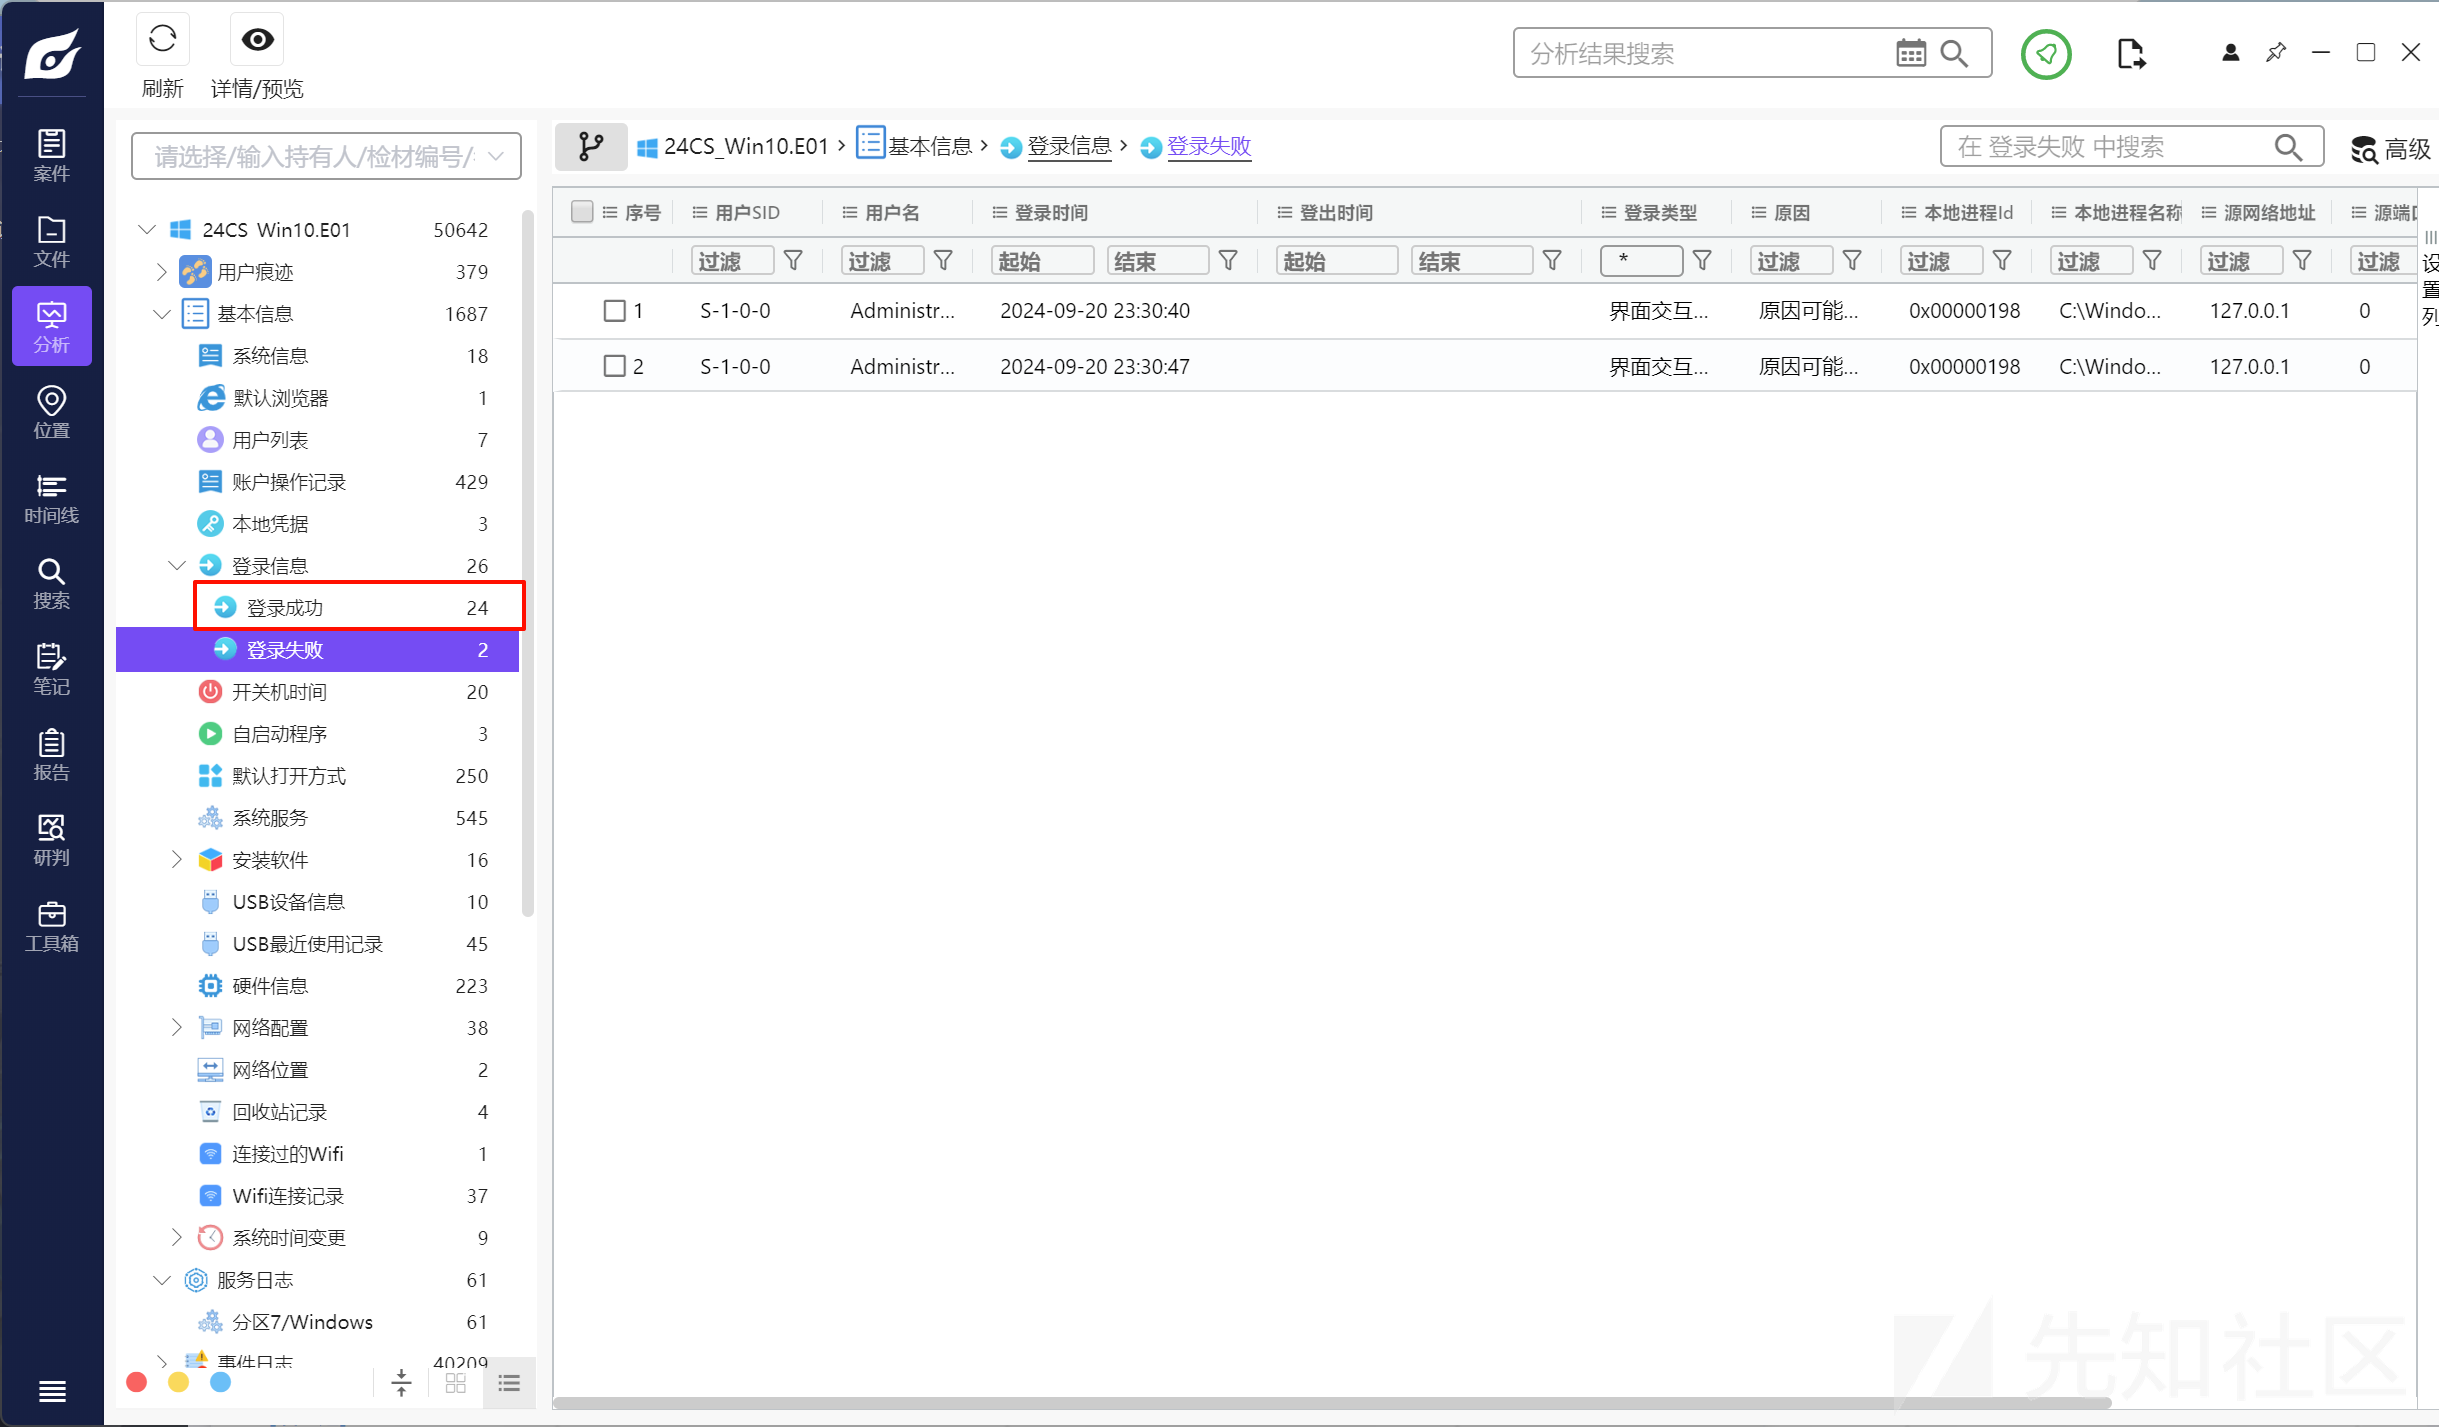Click the 刷新 refresh icon
The width and height of the screenshot is (2439, 1427).
162,39
